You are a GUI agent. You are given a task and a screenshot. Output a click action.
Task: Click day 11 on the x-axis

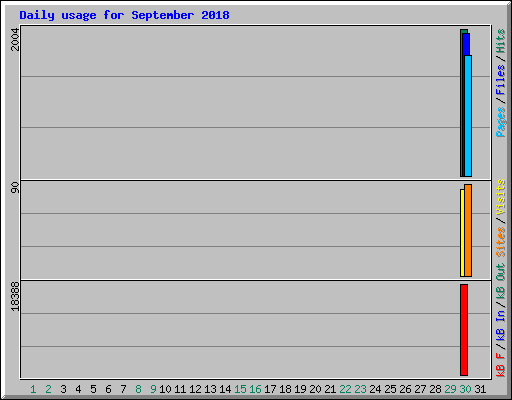coord(180,389)
